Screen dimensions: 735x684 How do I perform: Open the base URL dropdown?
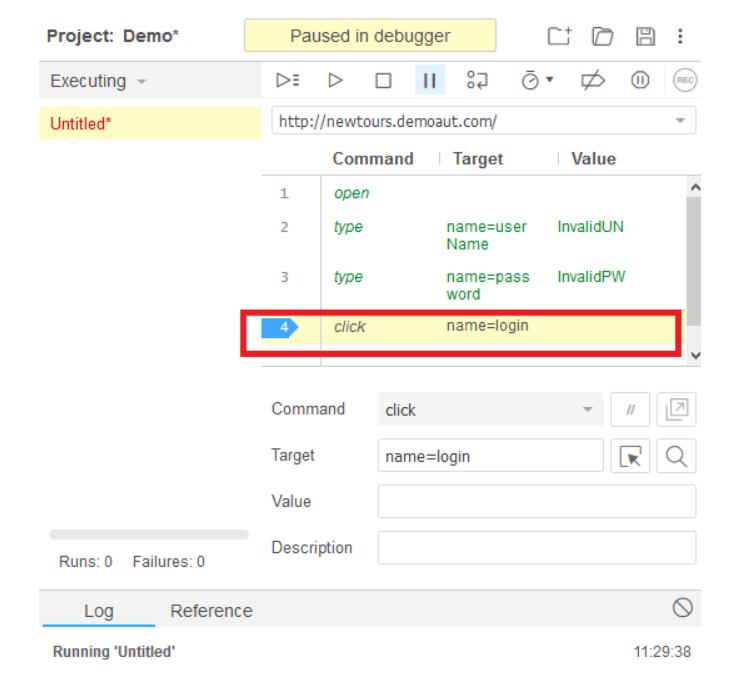(680, 121)
